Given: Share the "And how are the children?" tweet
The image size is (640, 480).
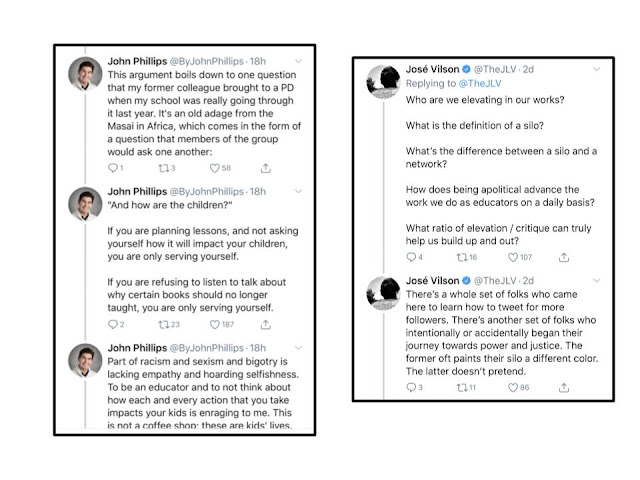Looking at the screenshot, I should tap(266, 324).
